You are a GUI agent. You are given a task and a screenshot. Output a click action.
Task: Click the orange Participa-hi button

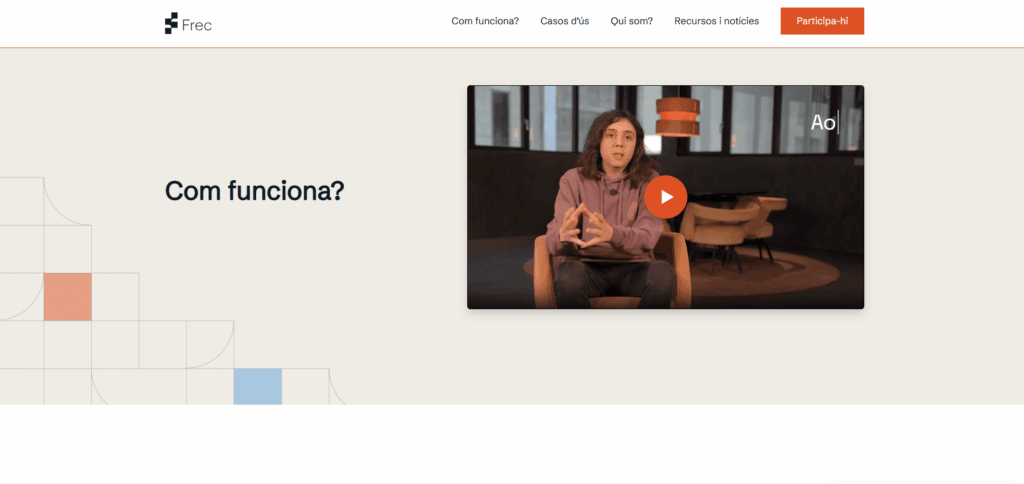822,21
